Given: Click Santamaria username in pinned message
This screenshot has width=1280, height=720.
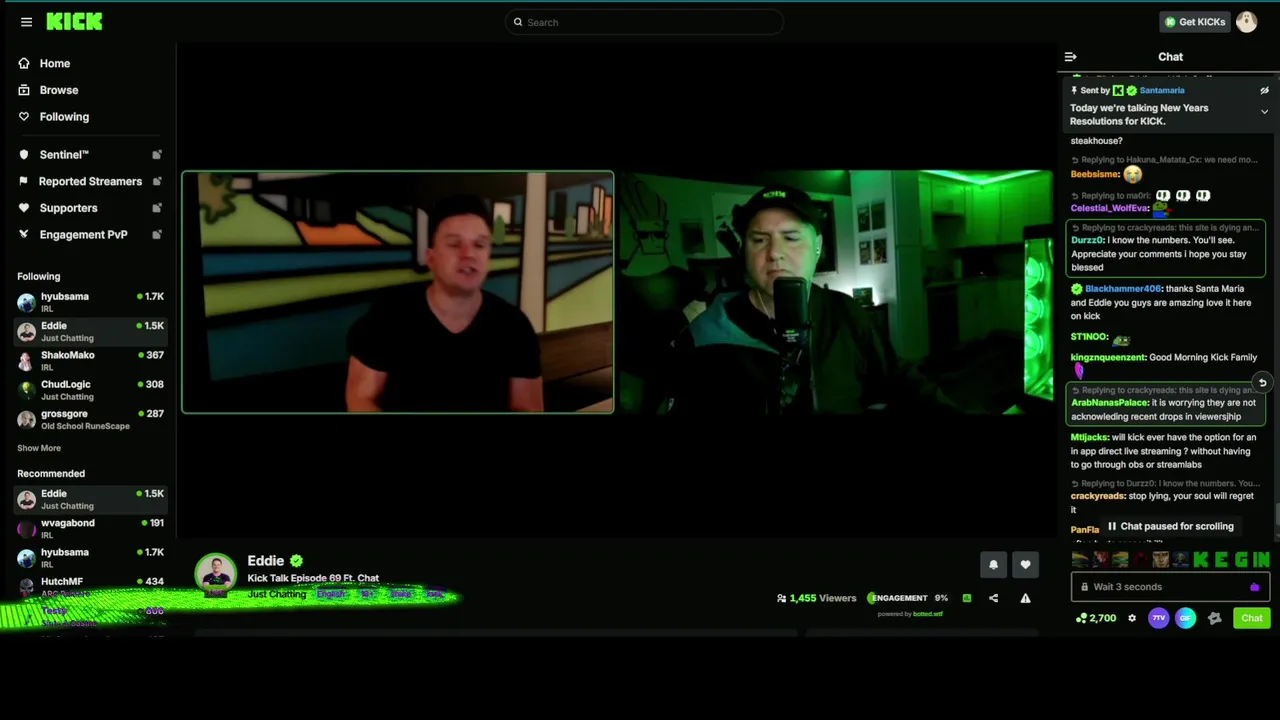Looking at the screenshot, I should click(x=1162, y=90).
